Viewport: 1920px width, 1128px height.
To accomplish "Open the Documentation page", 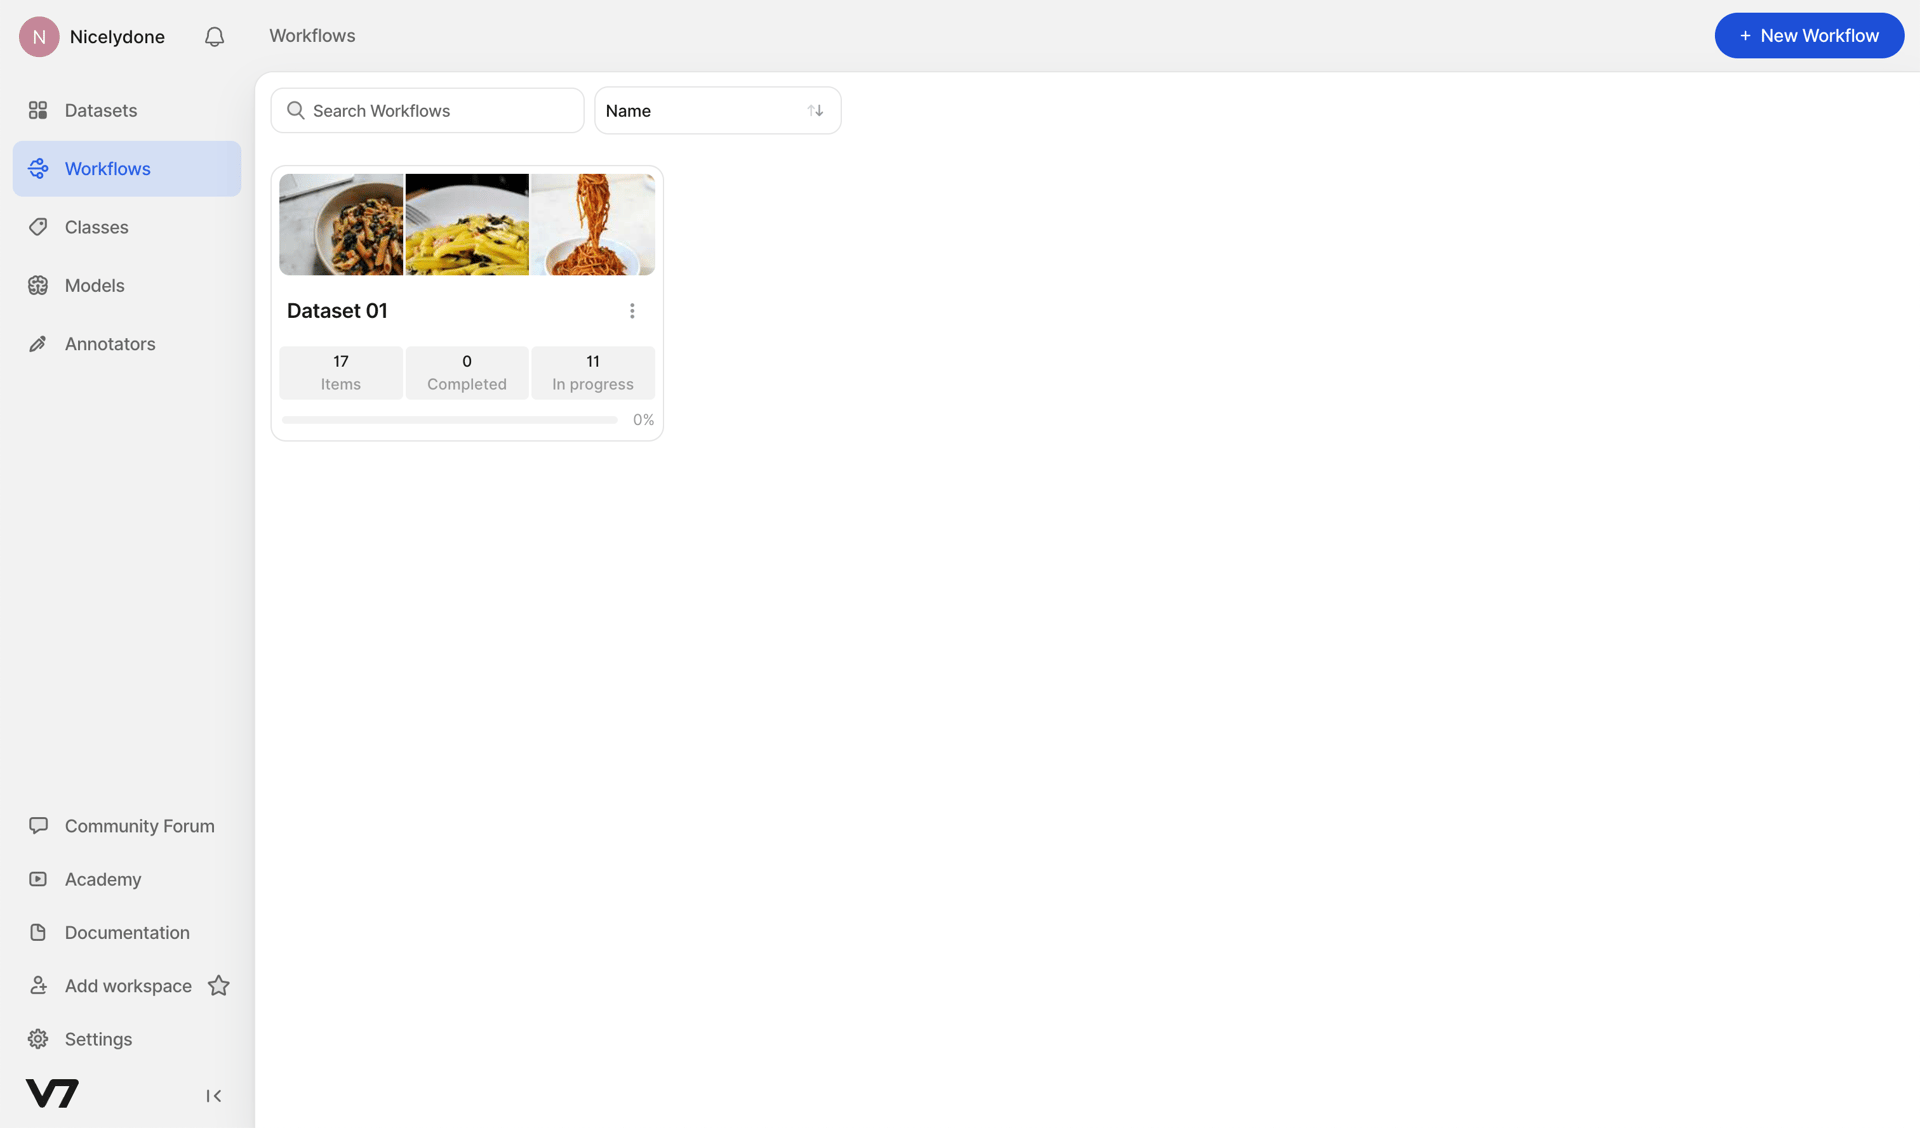I will 125,932.
